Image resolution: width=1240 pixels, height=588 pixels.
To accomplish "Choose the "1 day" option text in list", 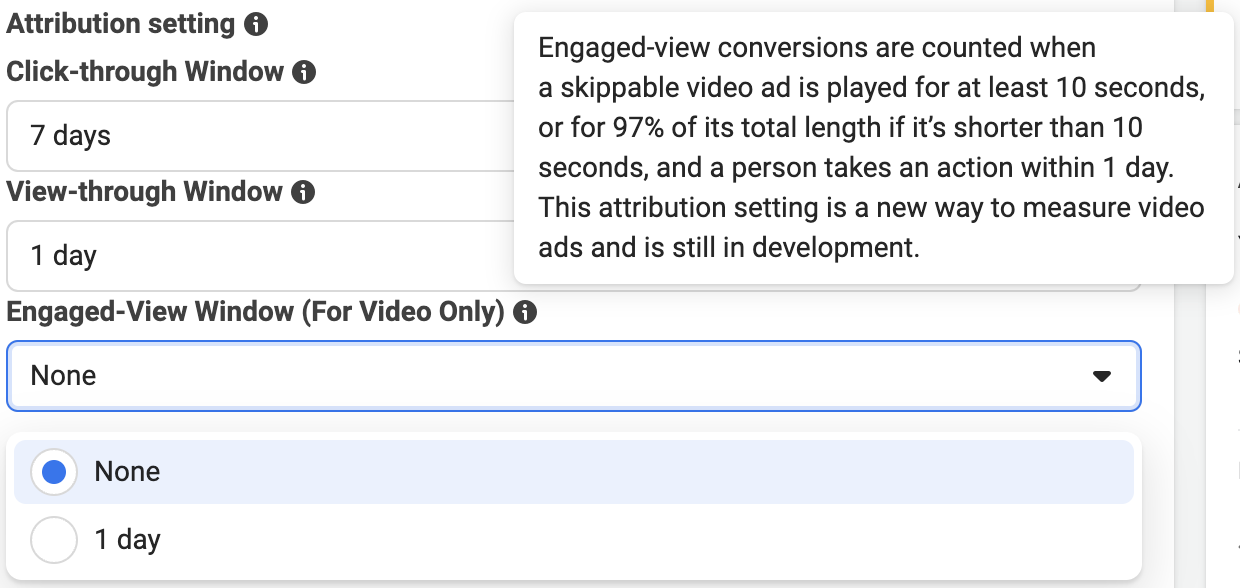I will [x=127, y=540].
